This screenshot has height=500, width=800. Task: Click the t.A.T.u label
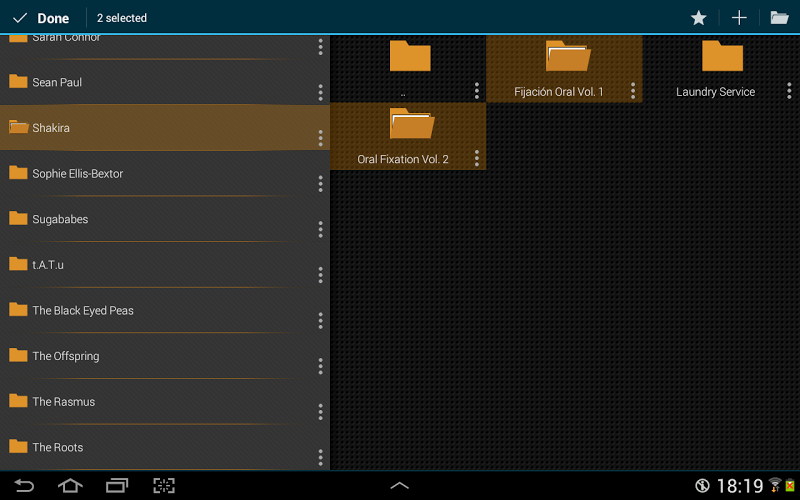(x=48, y=265)
